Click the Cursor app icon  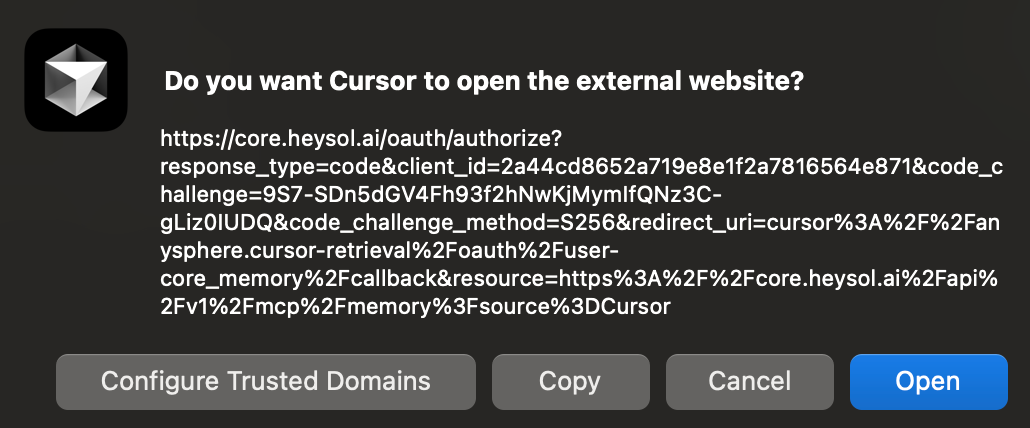[x=76, y=80]
